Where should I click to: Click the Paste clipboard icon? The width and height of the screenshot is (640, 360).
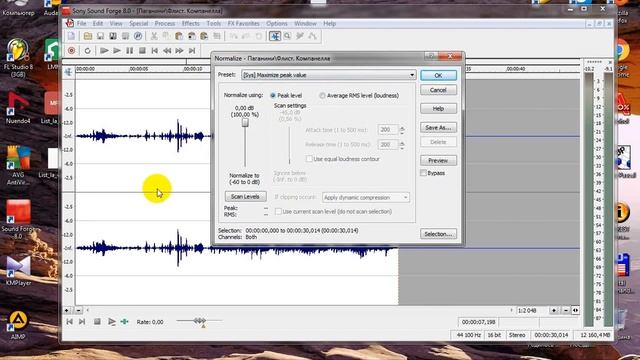pyautogui.click(x=179, y=36)
